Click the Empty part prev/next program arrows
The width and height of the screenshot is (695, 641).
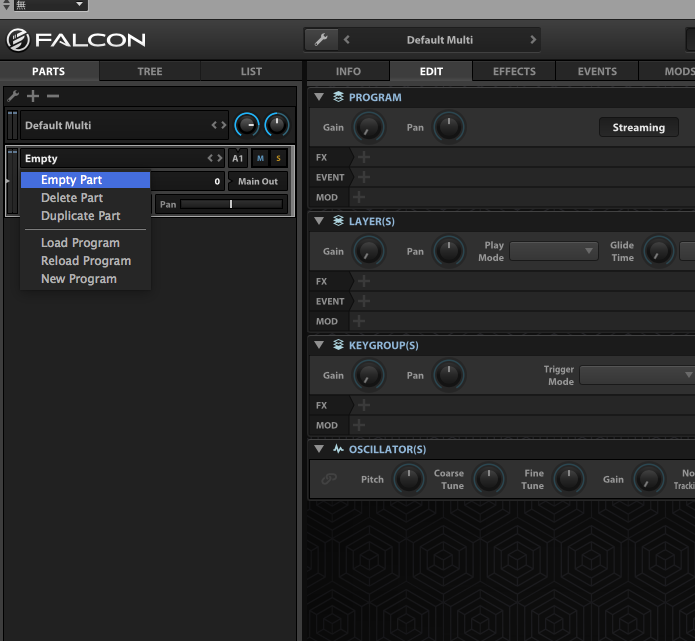pyautogui.click(x=215, y=158)
